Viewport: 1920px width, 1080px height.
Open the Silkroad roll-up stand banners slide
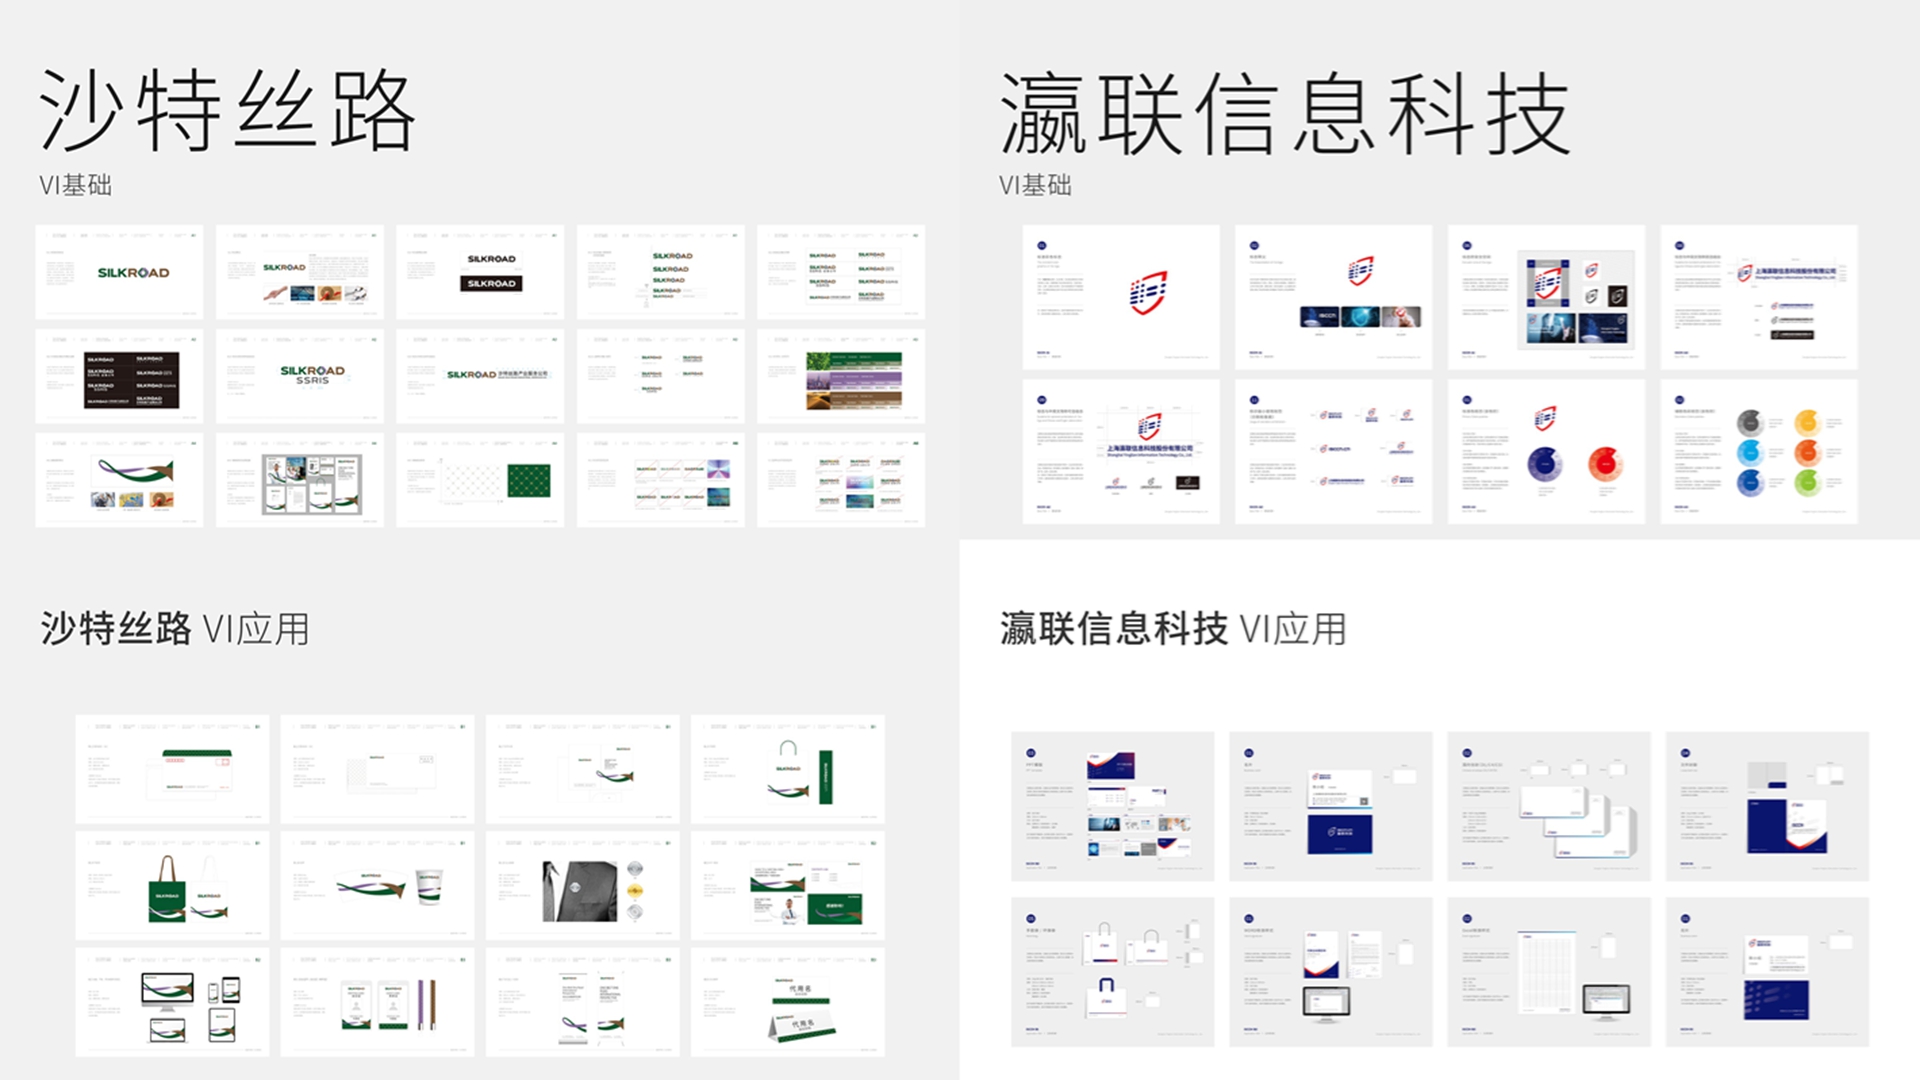[582, 1002]
